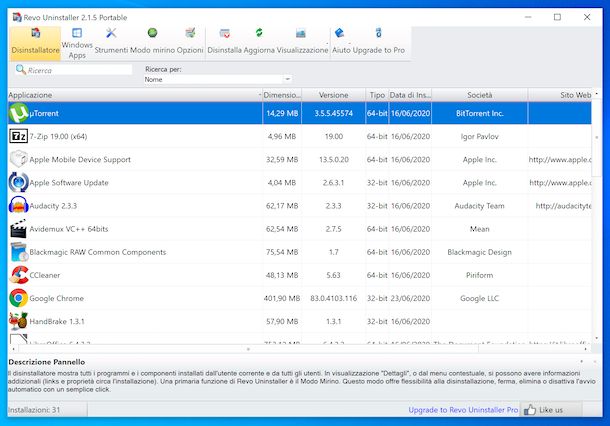
Task: Click the Apple Mobile Device Support icon
Action: (x=18, y=159)
